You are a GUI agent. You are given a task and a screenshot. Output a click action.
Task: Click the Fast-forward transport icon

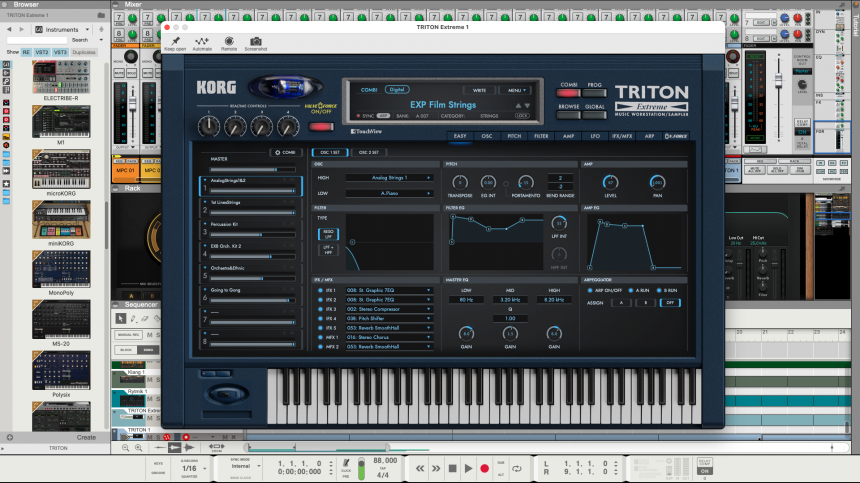[x=435, y=469]
